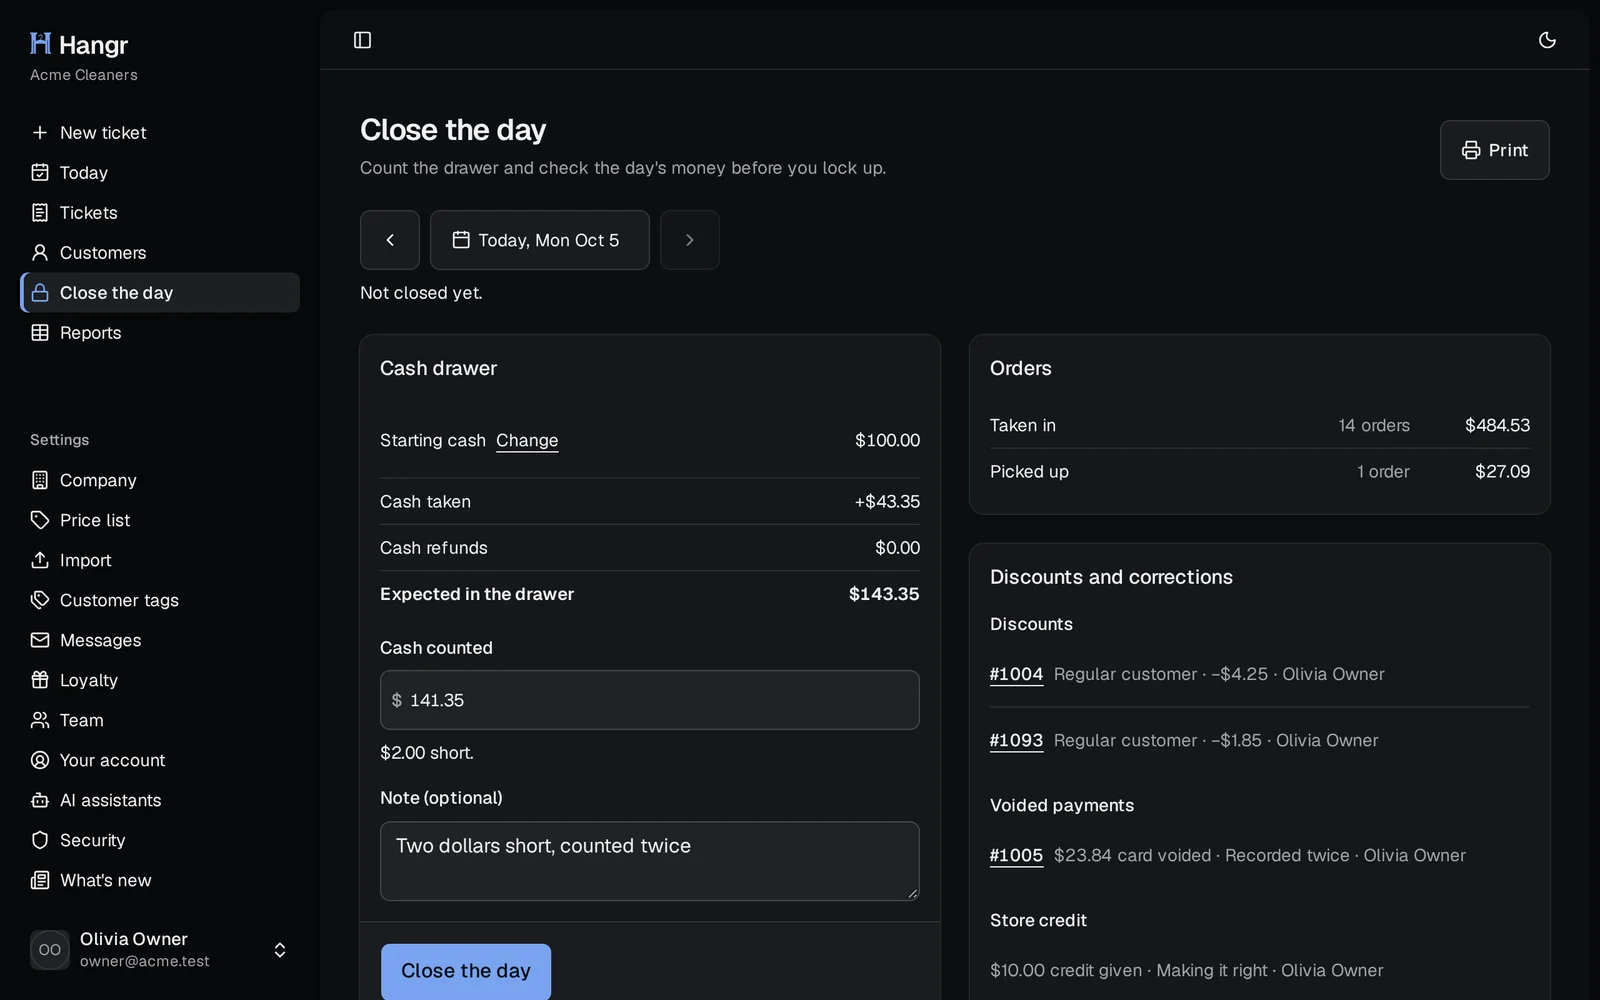
Task: Open ticket #1093 link
Action: tap(1016, 741)
